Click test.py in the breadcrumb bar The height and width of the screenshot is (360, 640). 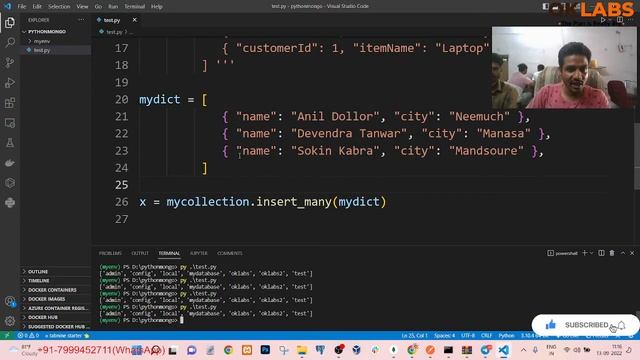(x=114, y=32)
